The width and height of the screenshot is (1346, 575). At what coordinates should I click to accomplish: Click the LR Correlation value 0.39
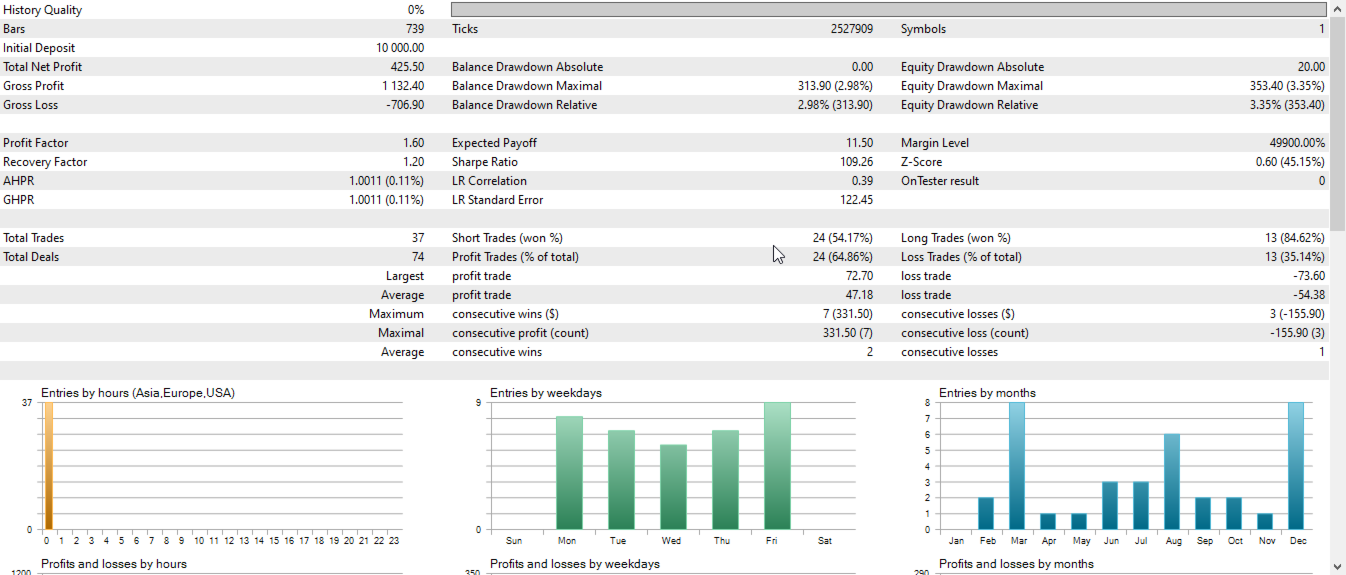862,181
